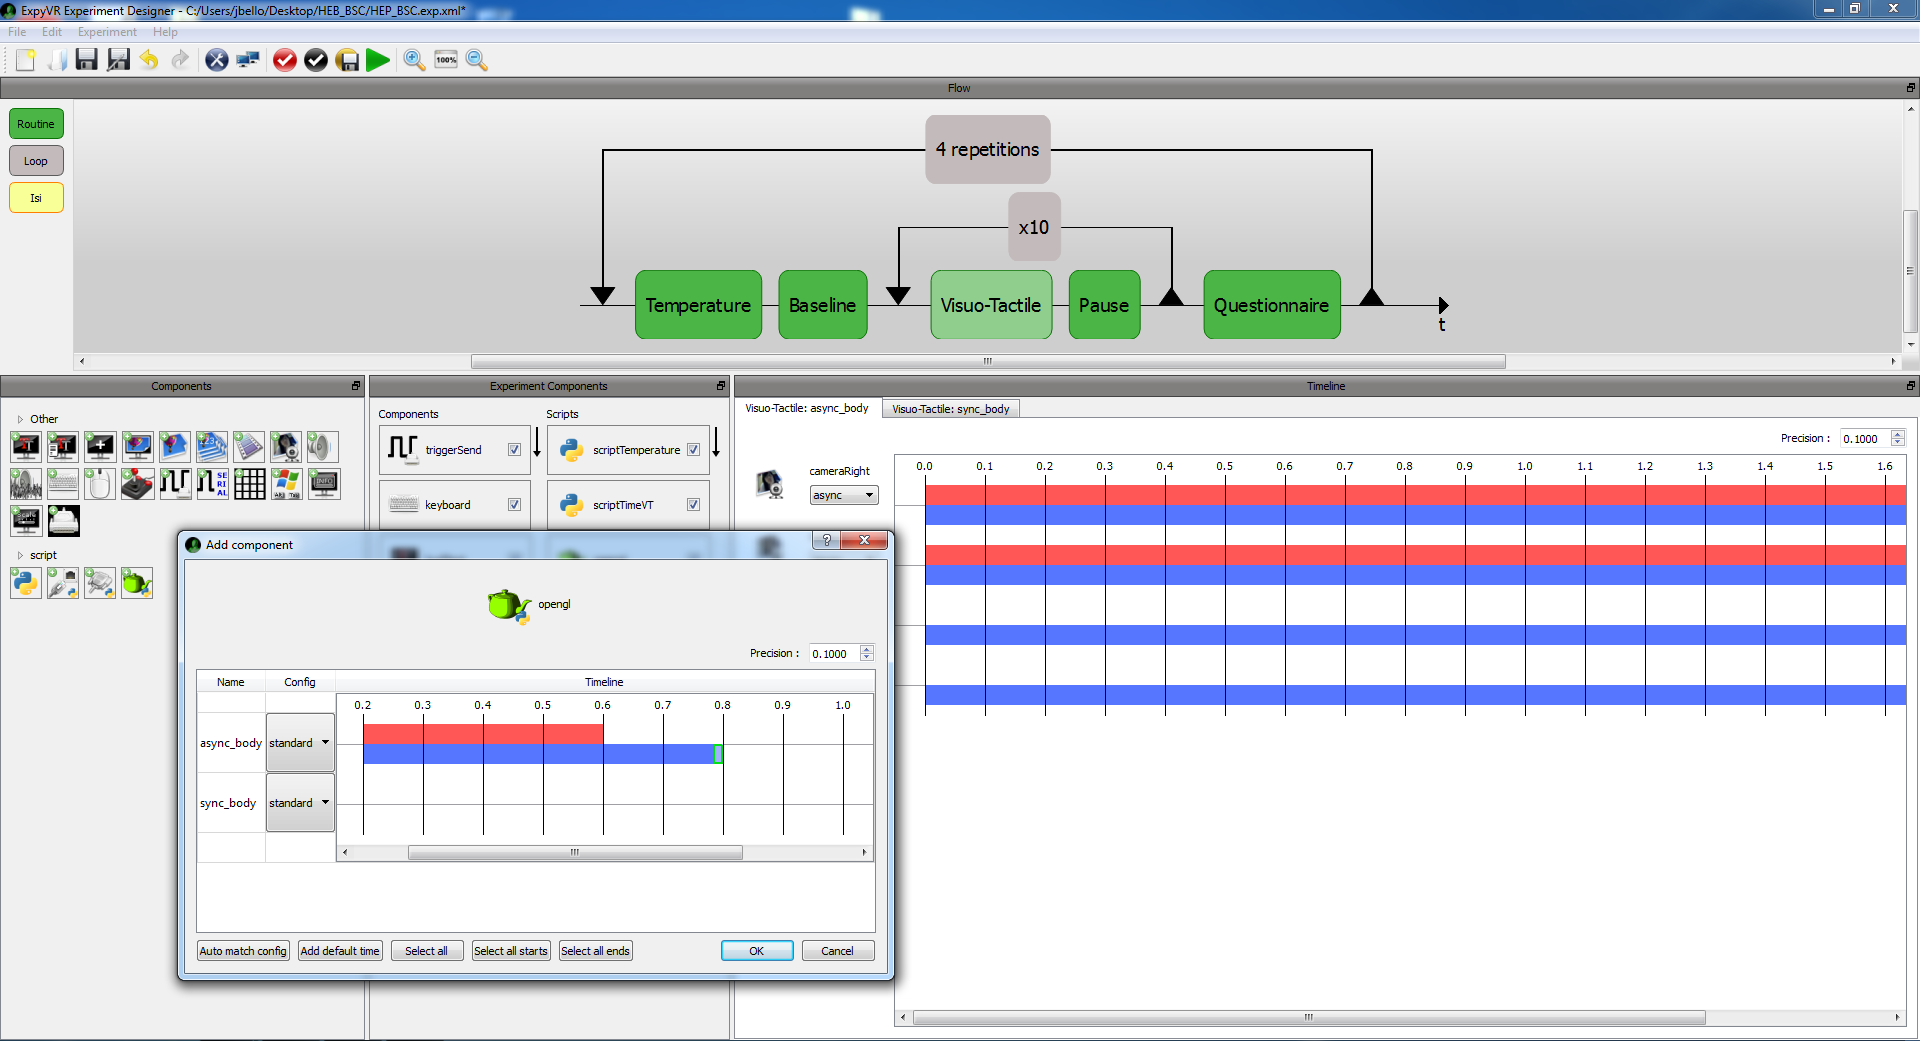Select the mouse component icon
The image size is (1920, 1041).
[100, 484]
